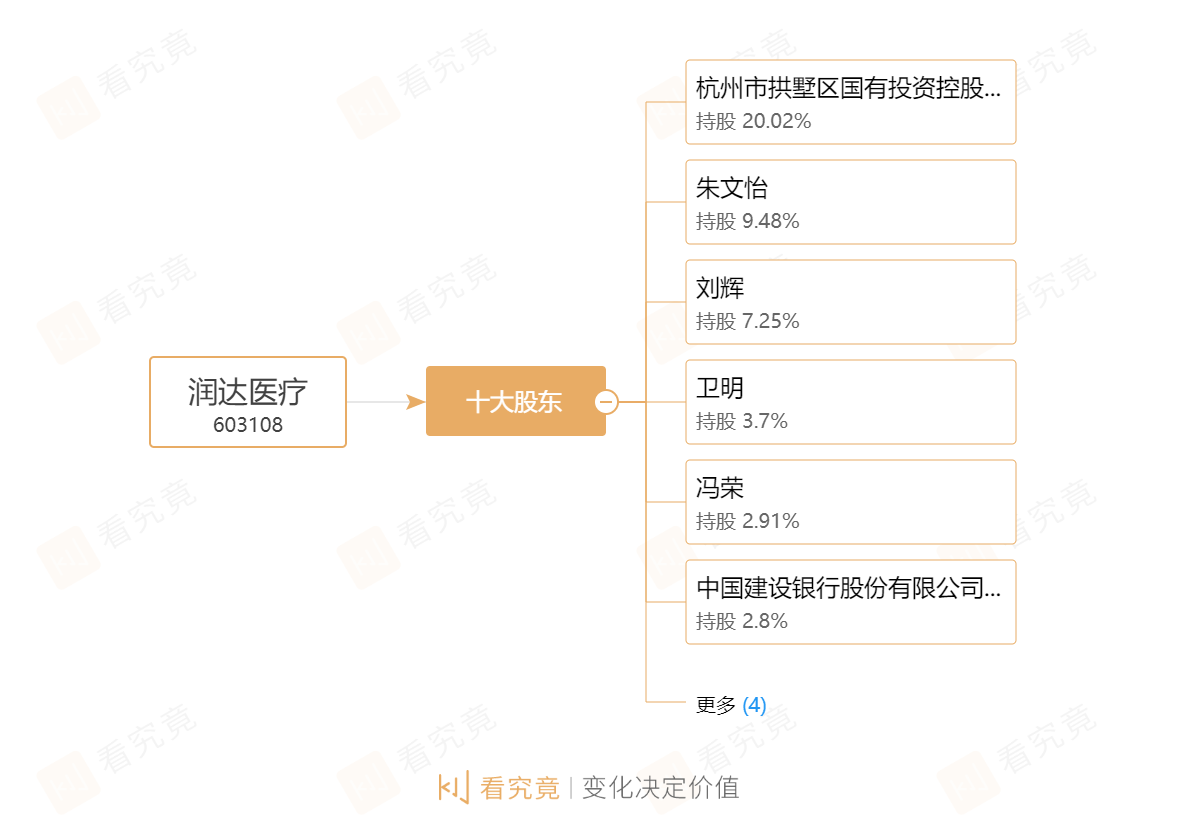Image resolution: width=1178 pixels, height=830 pixels.
Task: Click the stock code 603108
Action: (x=248, y=425)
